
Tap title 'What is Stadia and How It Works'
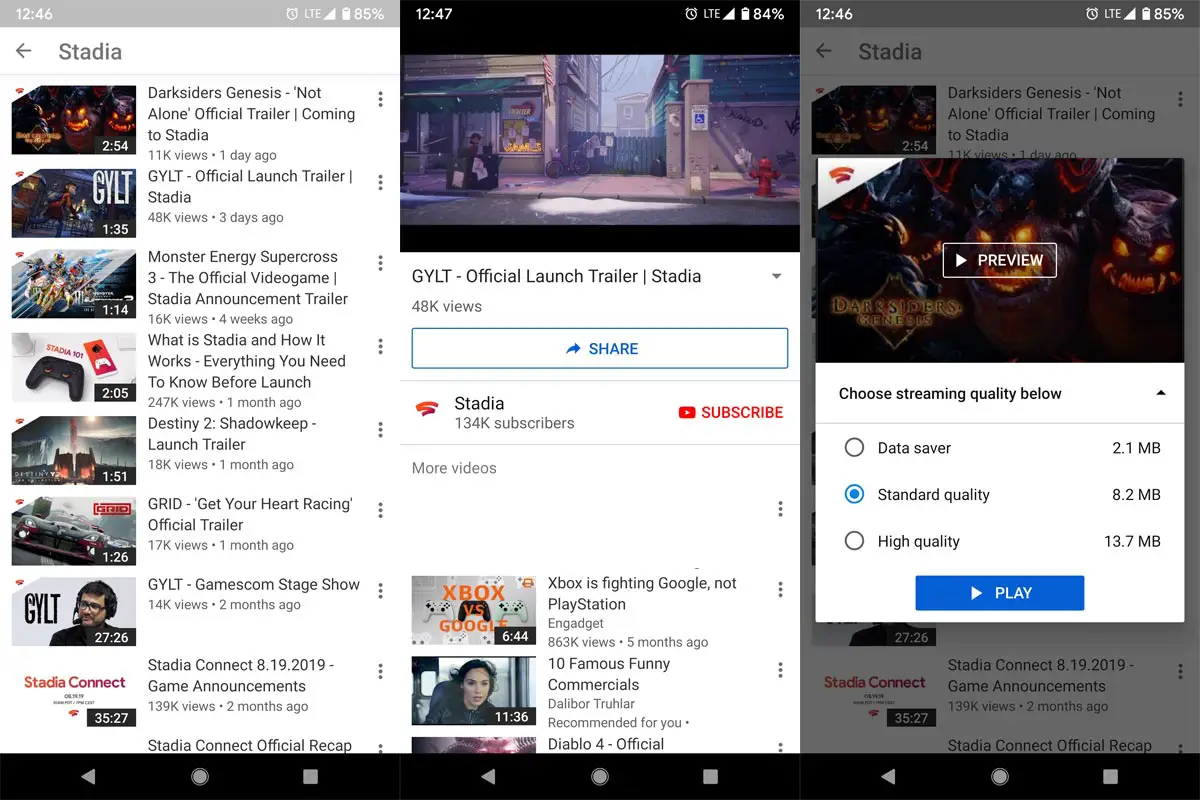coord(247,361)
